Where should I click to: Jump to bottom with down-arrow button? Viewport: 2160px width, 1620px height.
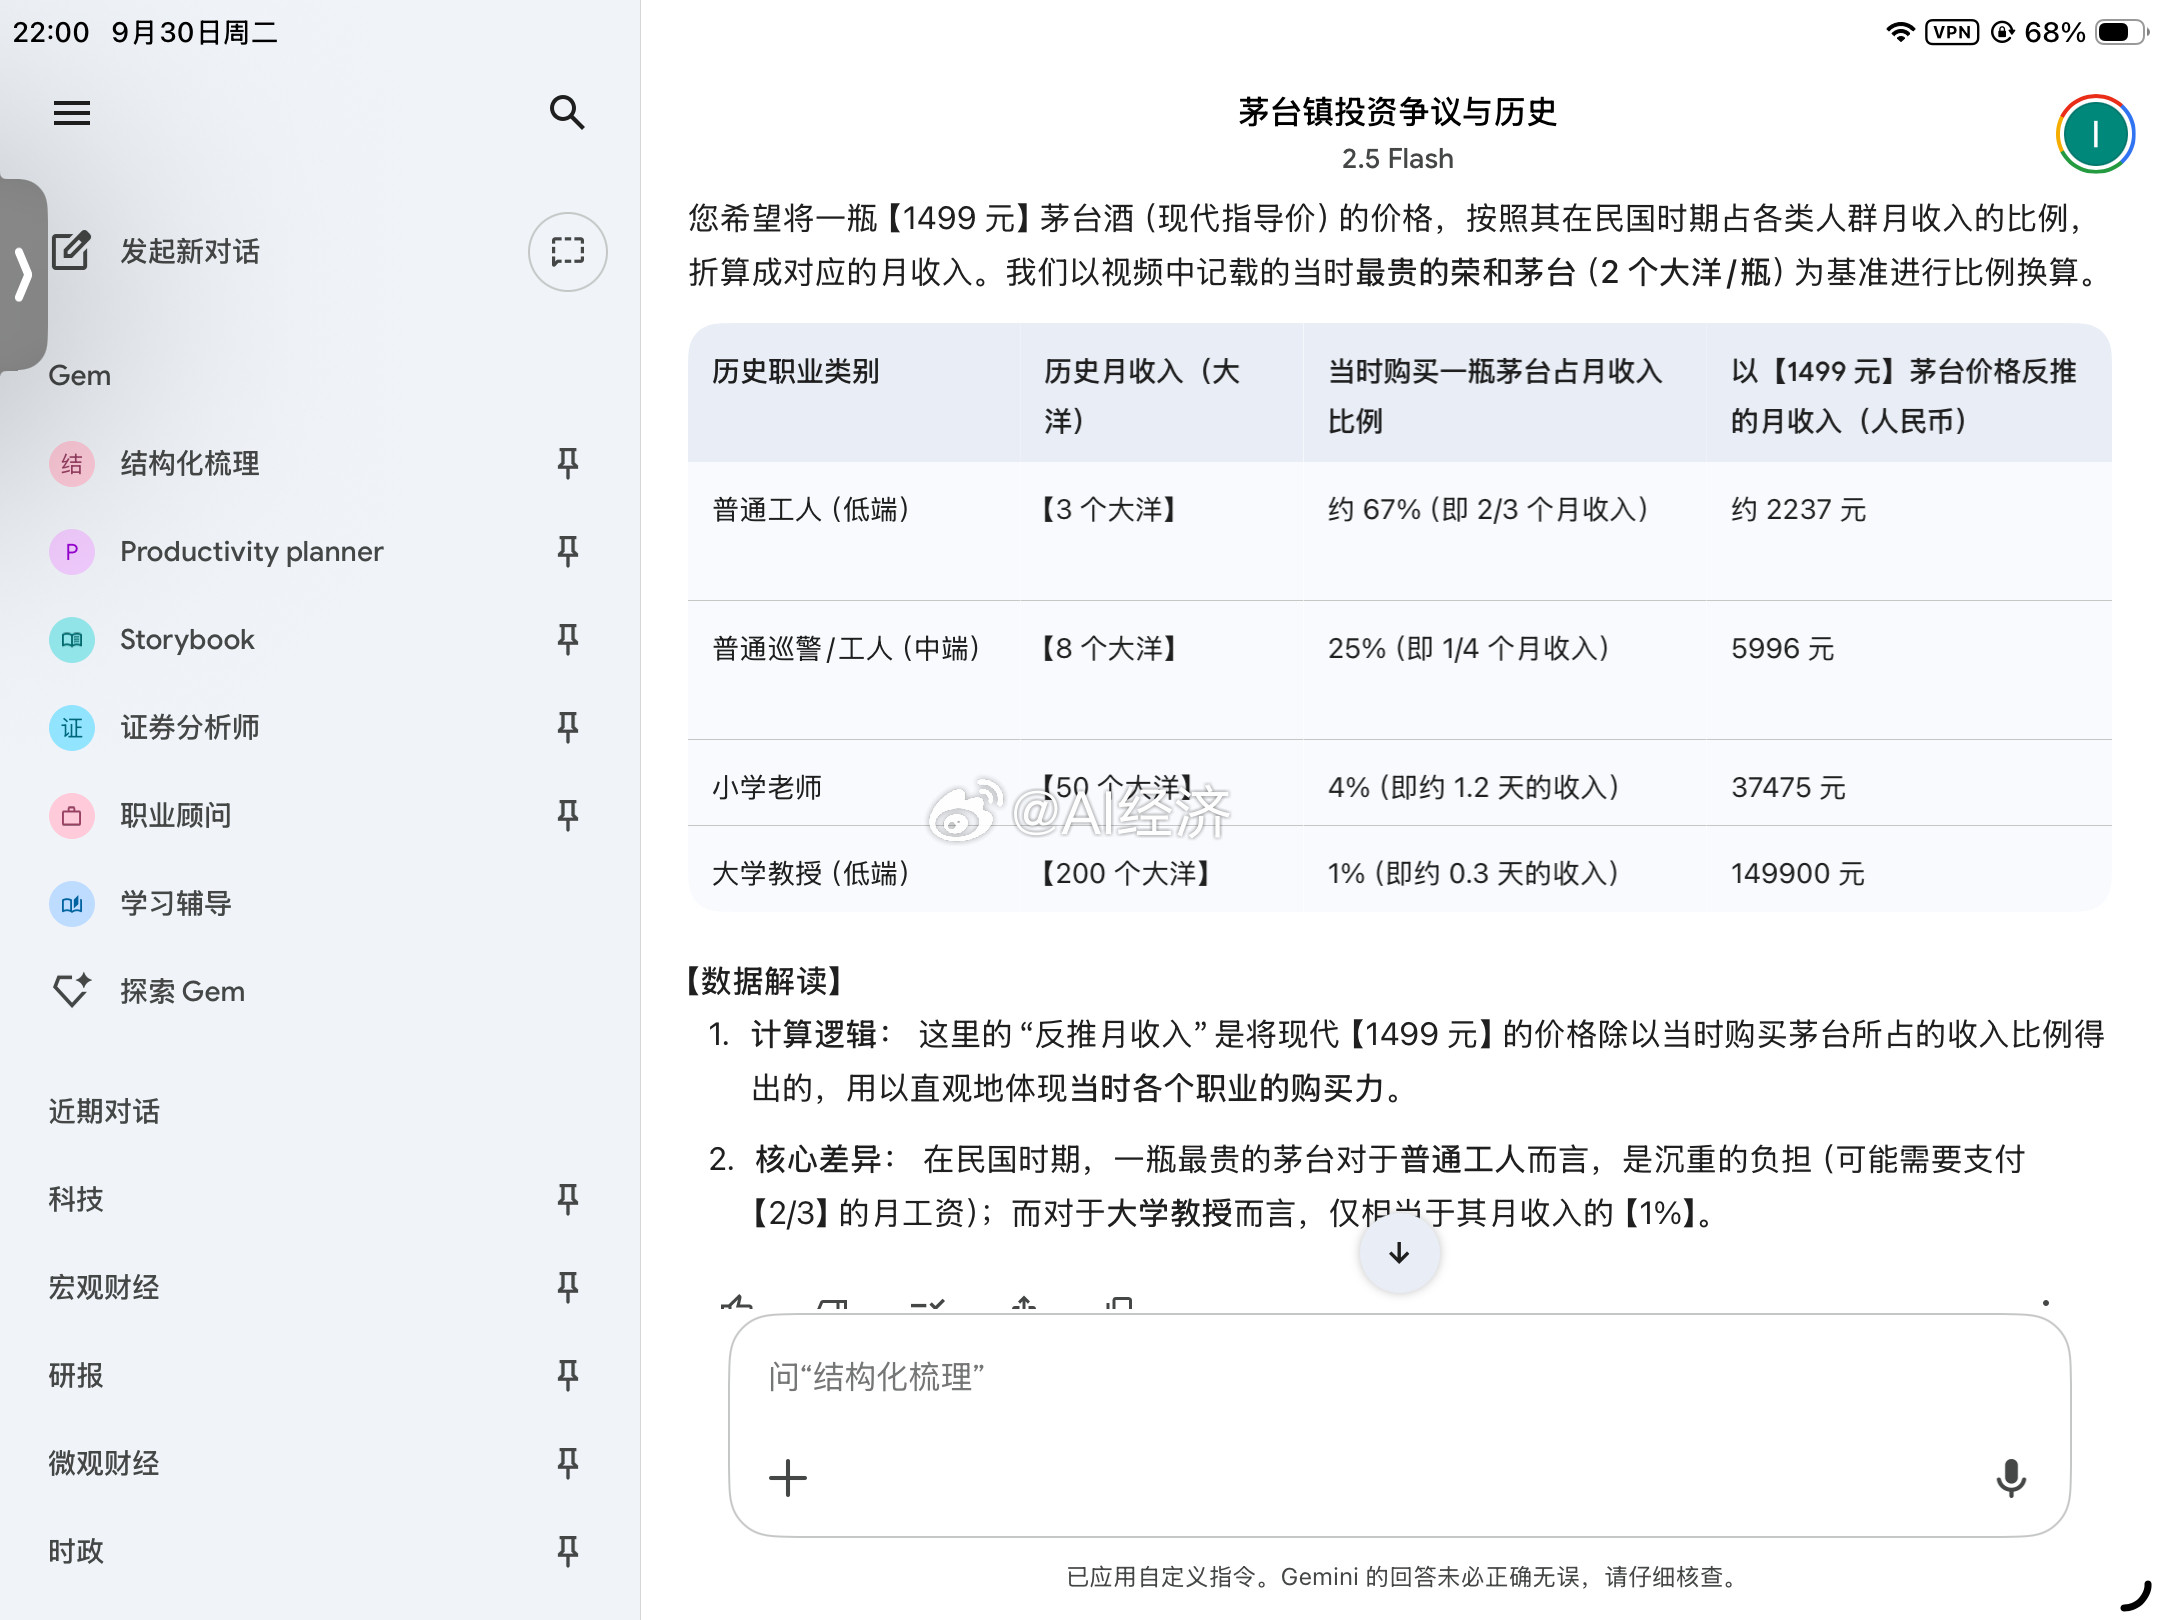(1399, 1253)
